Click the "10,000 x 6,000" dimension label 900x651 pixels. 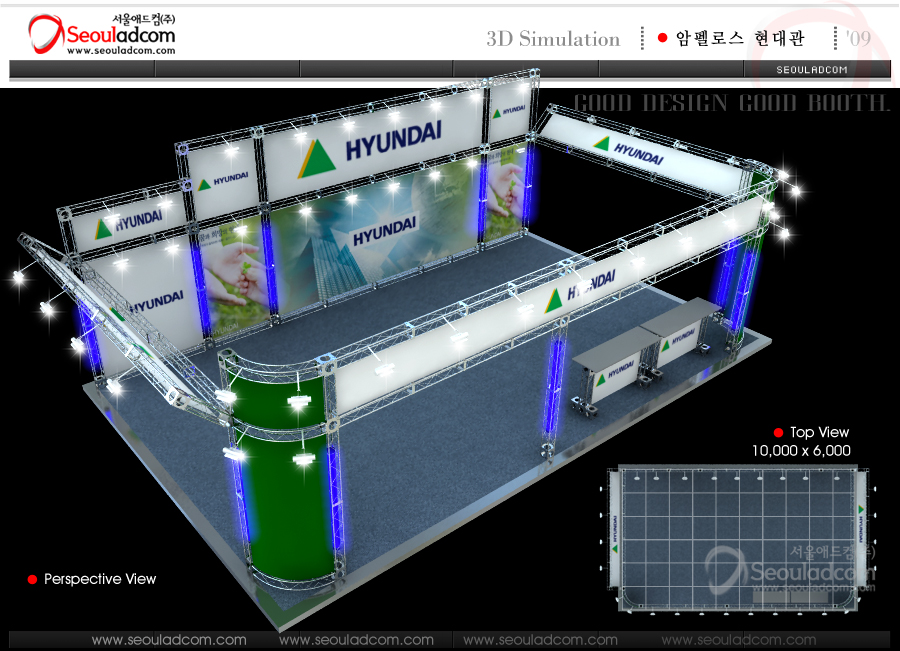point(801,451)
